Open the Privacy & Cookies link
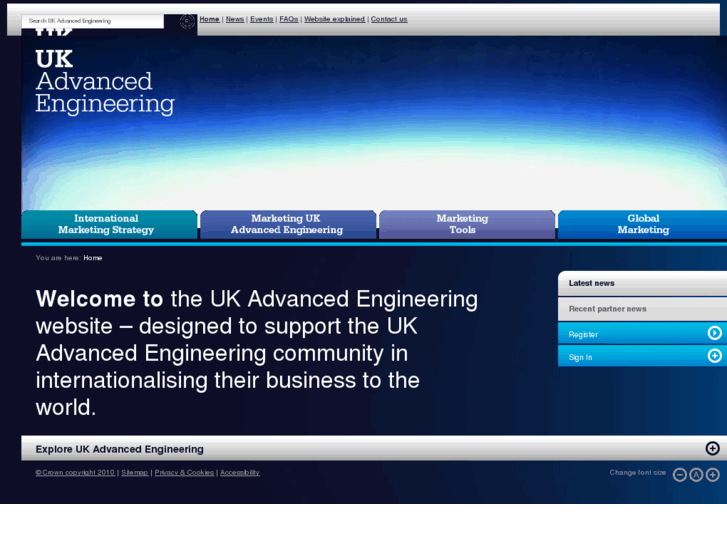 184,473
